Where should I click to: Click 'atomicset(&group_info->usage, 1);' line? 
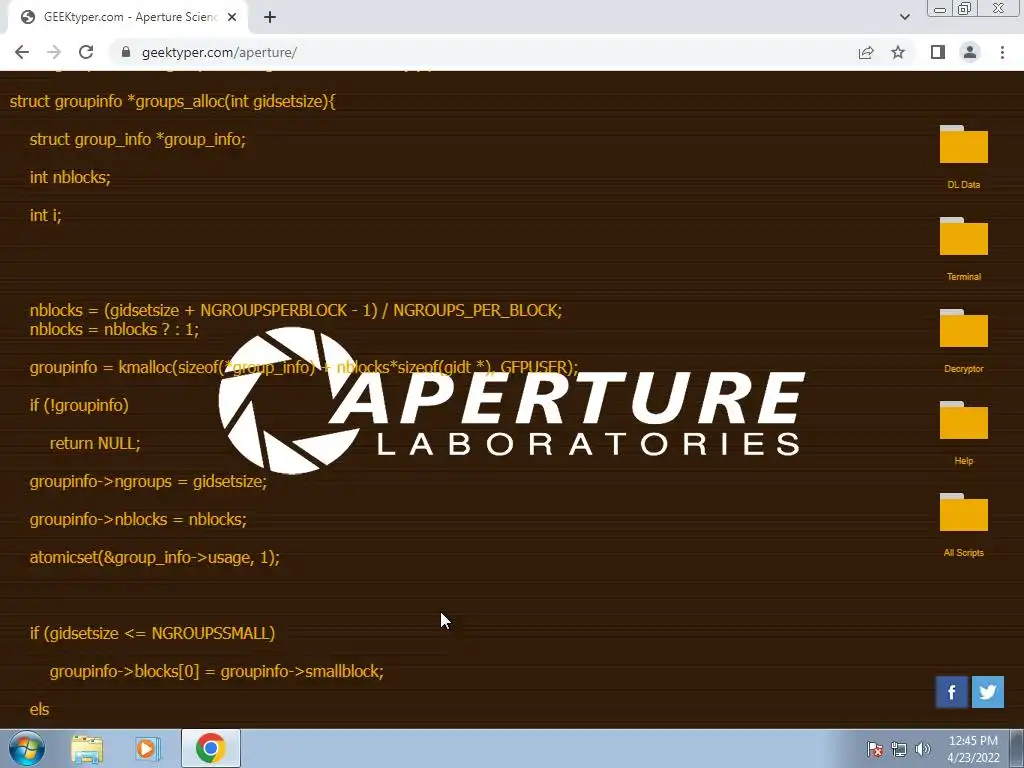(154, 557)
